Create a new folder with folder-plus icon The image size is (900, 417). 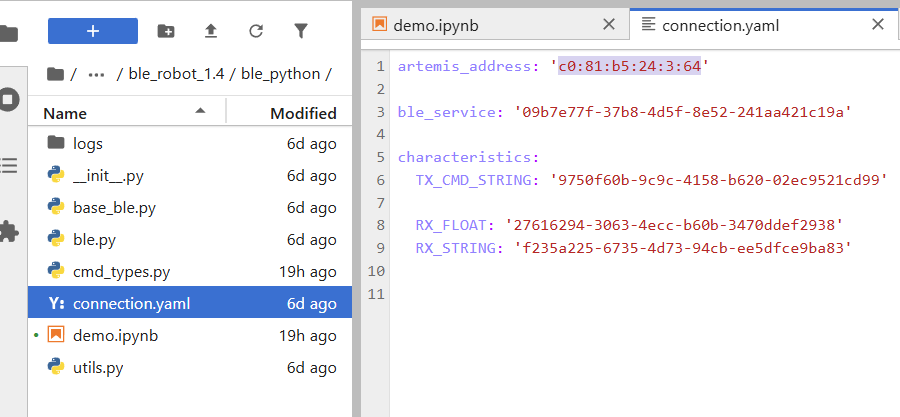point(166,31)
